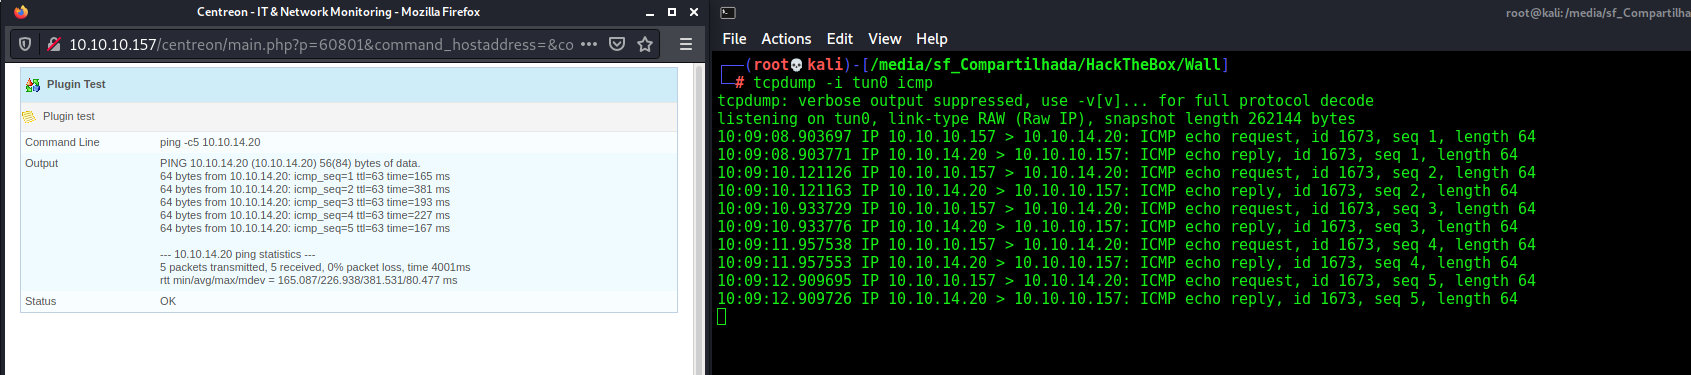The image size is (1691, 375).
Task: Open the Help menu in terminal
Action: coord(931,39)
